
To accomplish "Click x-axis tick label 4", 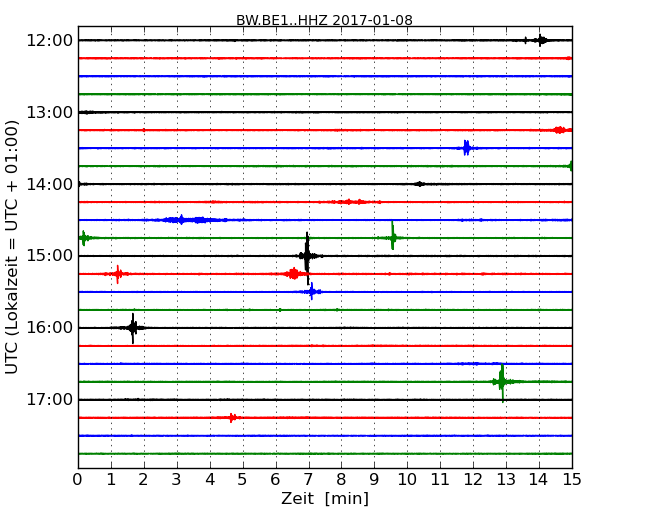I will pyautogui.click(x=210, y=480).
